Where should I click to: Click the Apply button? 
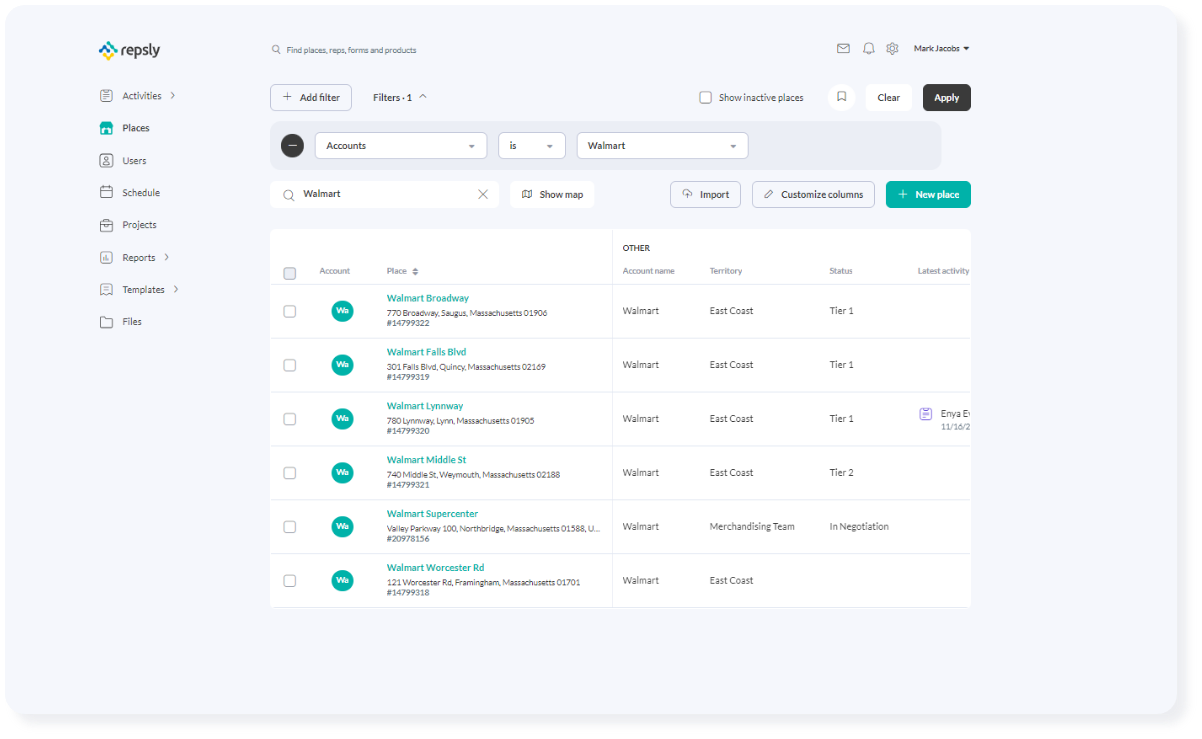pos(947,97)
